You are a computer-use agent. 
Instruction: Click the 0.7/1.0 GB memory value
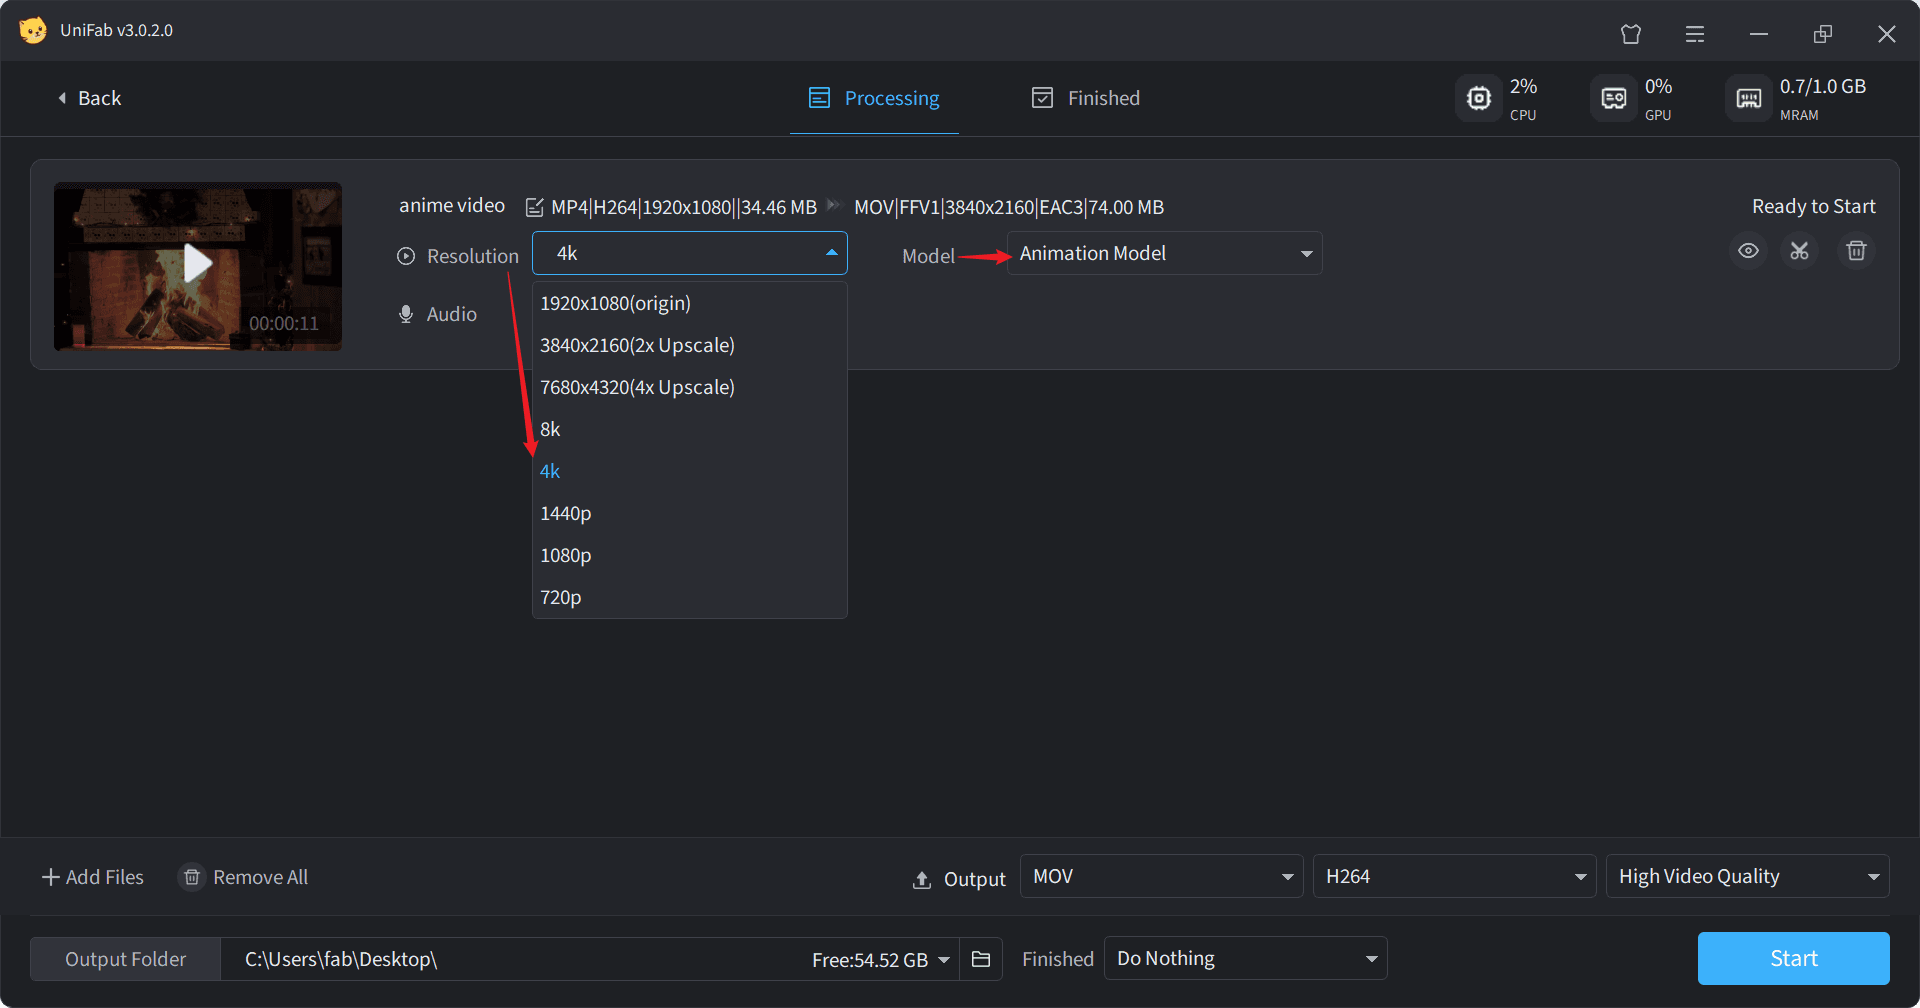pyautogui.click(x=1823, y=86)
